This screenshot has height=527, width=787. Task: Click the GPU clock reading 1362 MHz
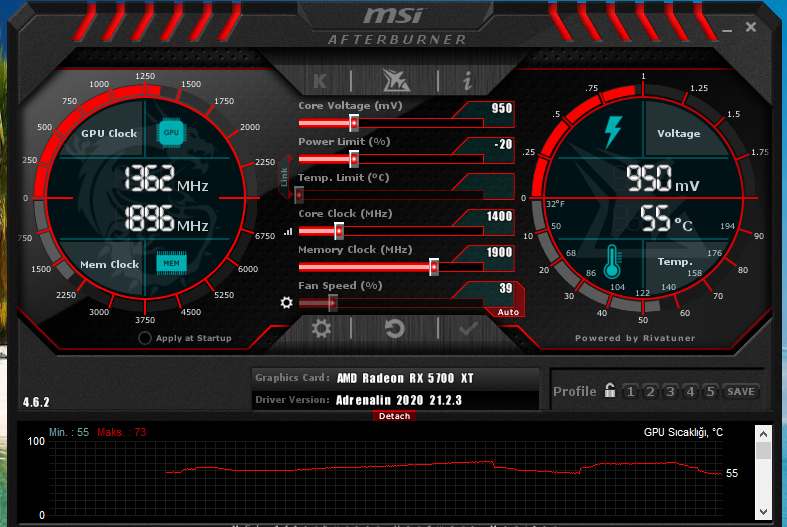coord(166,179)
